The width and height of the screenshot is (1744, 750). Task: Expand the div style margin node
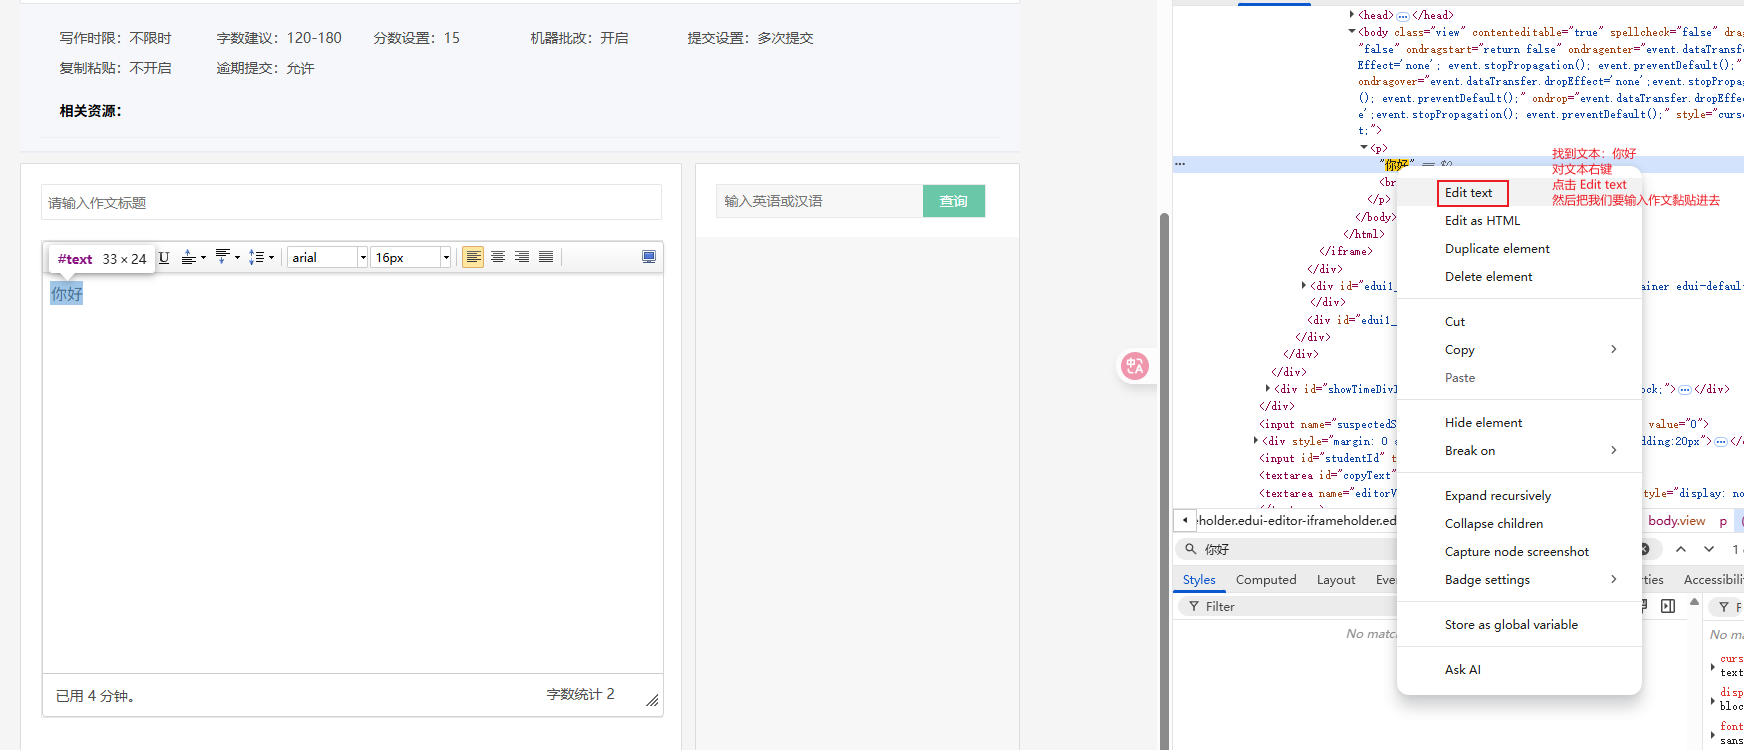point(1256,441)
